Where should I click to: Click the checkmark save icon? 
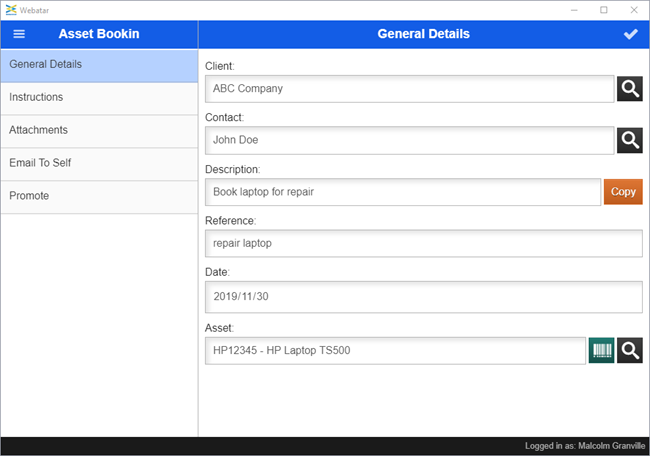[630, 34]
